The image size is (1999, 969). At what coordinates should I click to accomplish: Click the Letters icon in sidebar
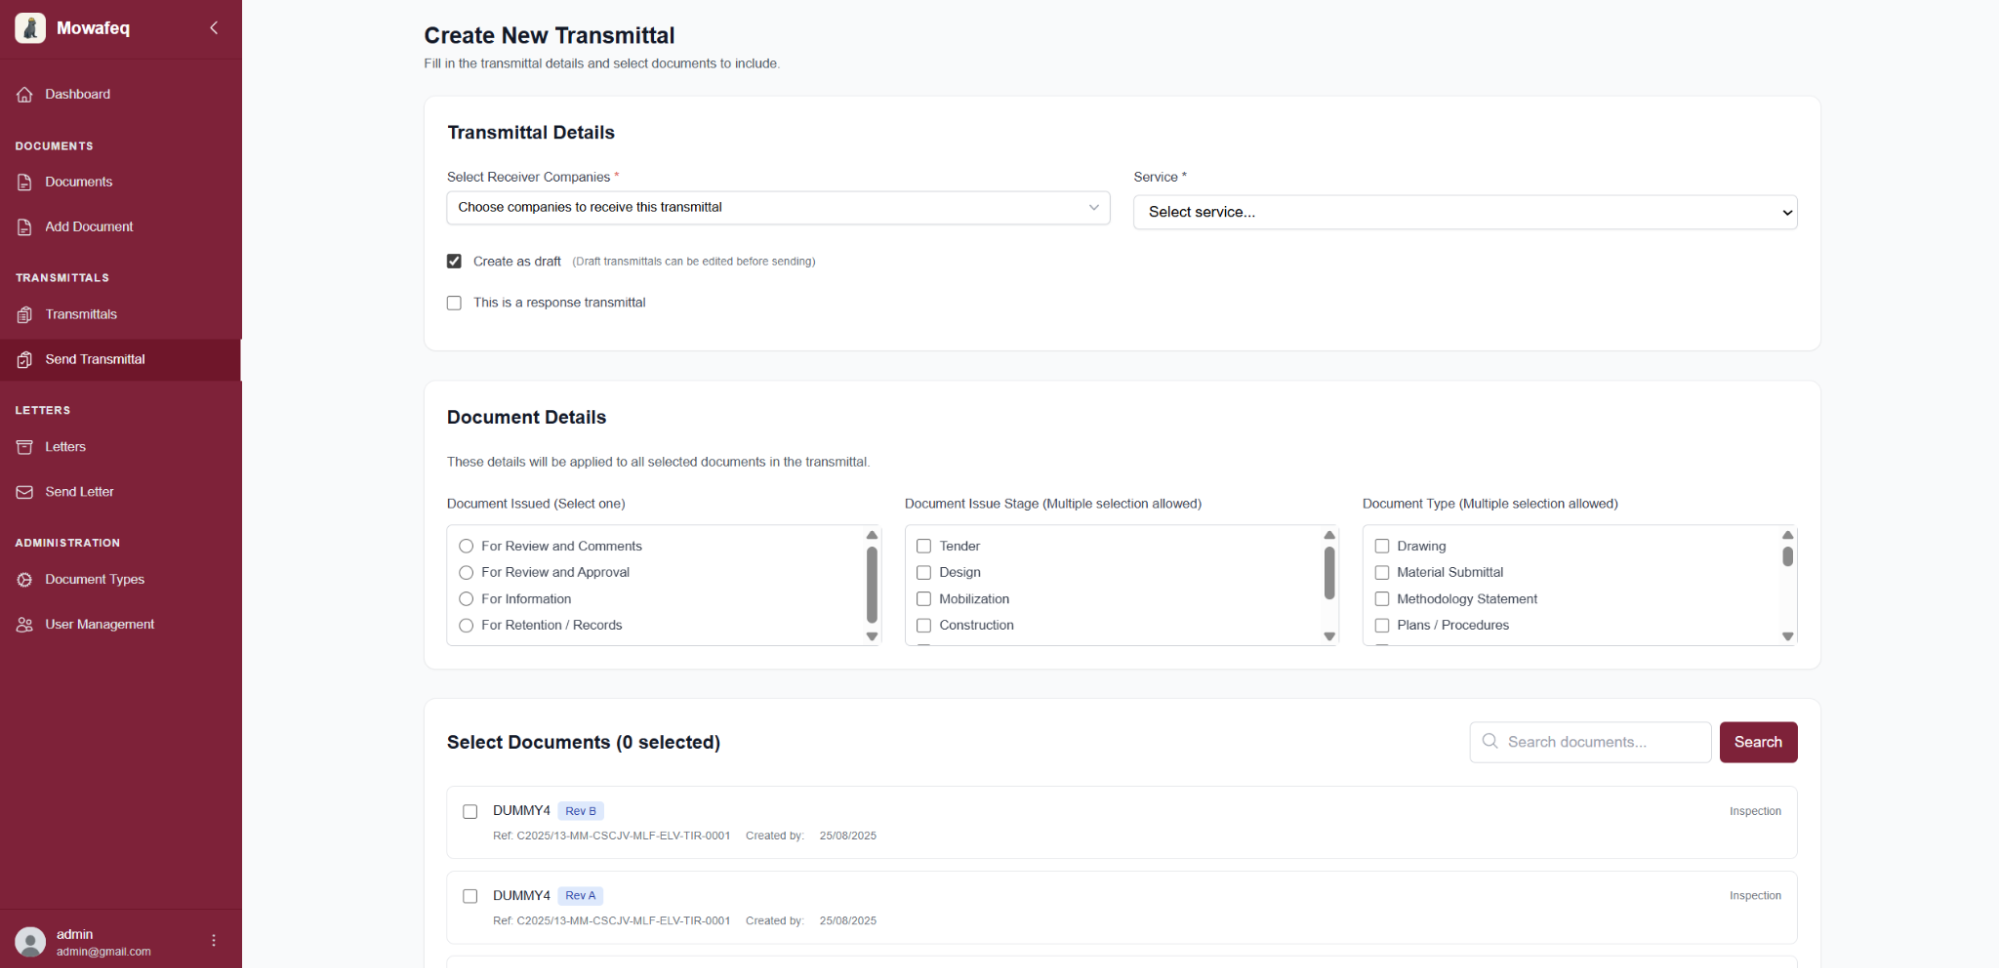24,446
